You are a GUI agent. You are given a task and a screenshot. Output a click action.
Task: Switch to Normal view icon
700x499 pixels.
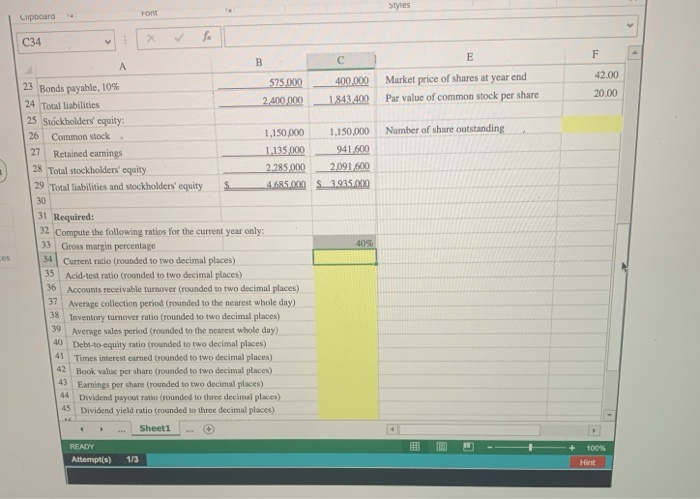[x=415, y=446]
